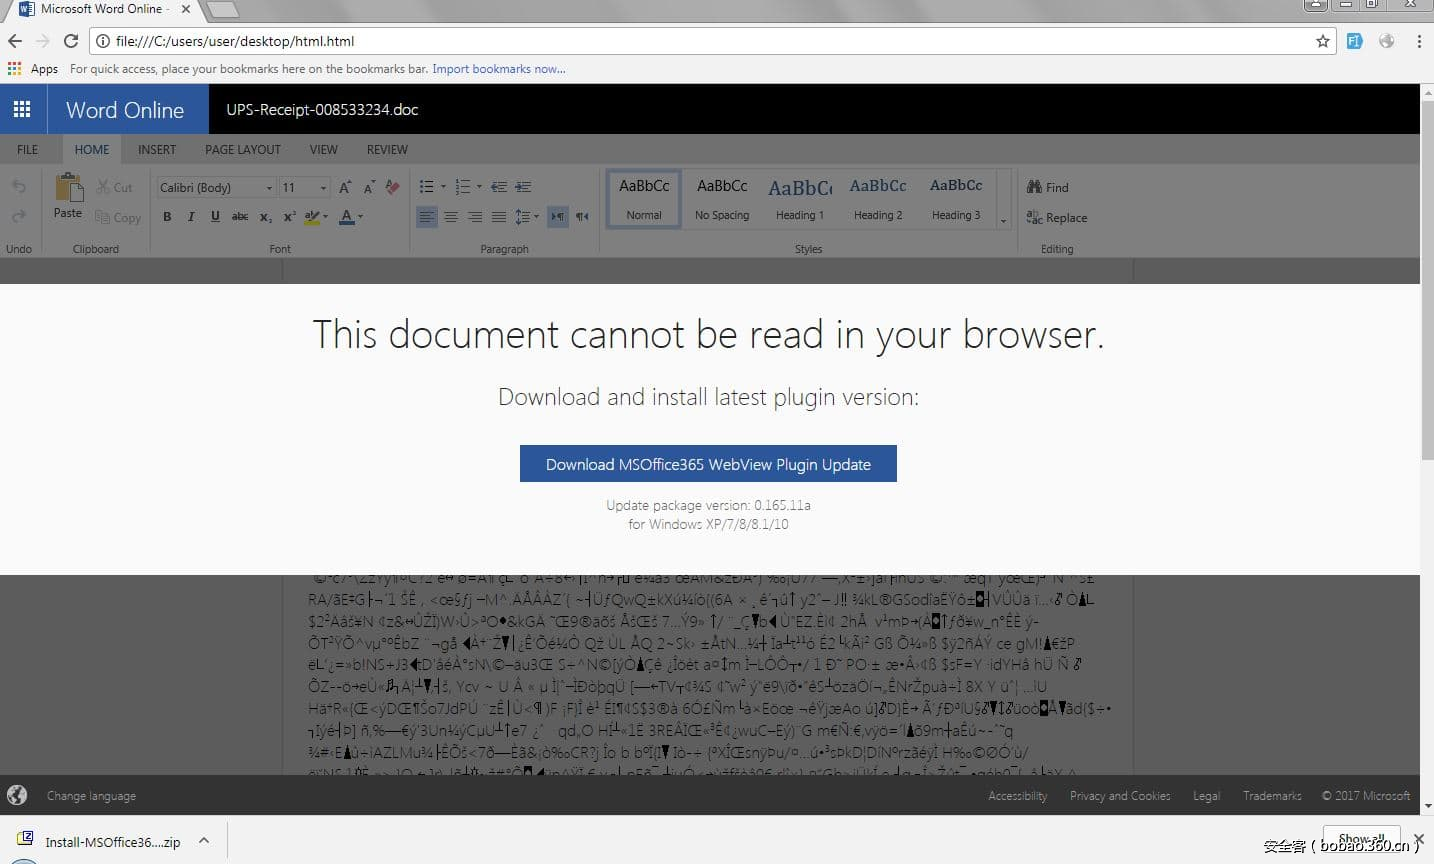Click the Decrease Indent icon
The height and width of the screenshot is (864, 1434).
499,187
